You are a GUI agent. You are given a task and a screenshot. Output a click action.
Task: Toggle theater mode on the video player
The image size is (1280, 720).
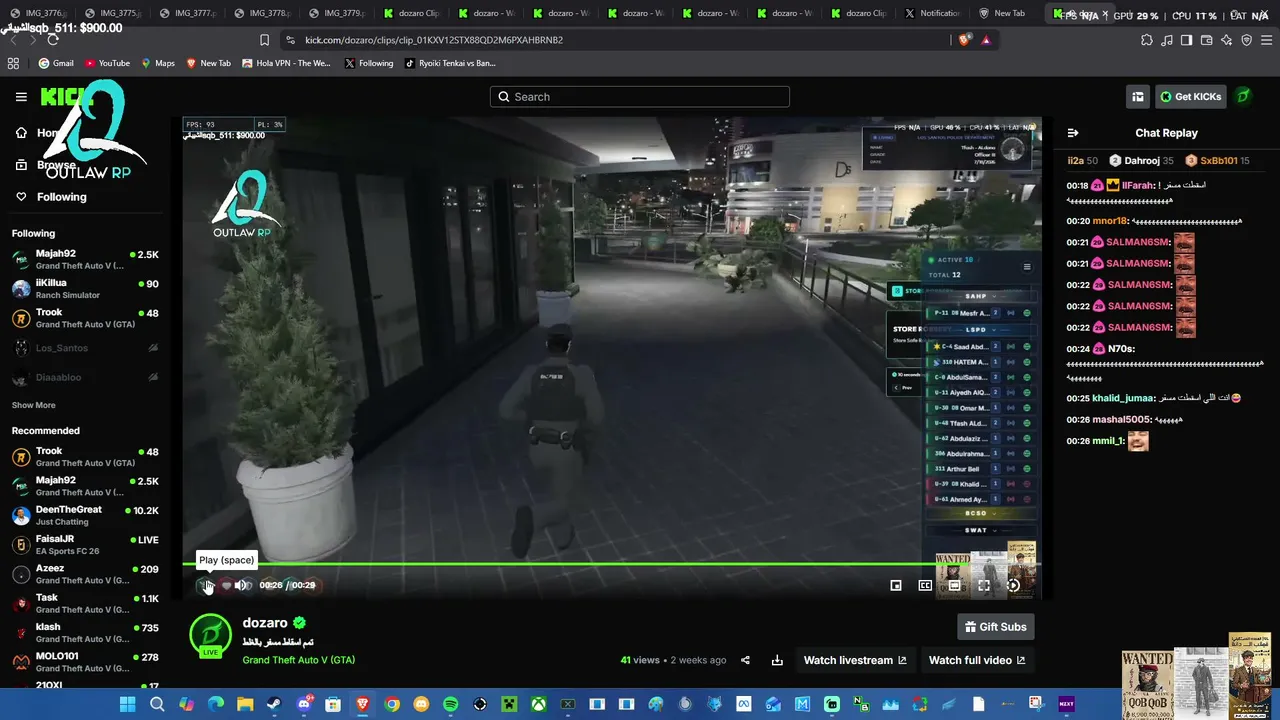click(954, 585)
